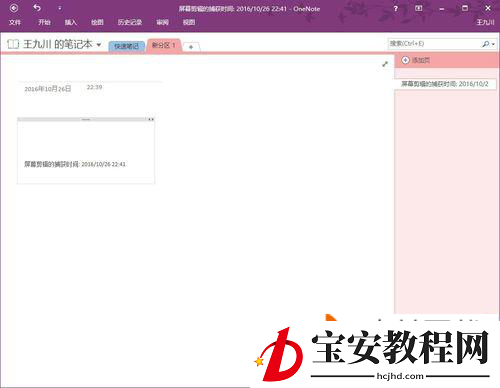Image resolution: width=500 pixels, height=388 pixels.
Task: Click the notebook icon beside 王九川 的笔记本
Action: (13, 44)
